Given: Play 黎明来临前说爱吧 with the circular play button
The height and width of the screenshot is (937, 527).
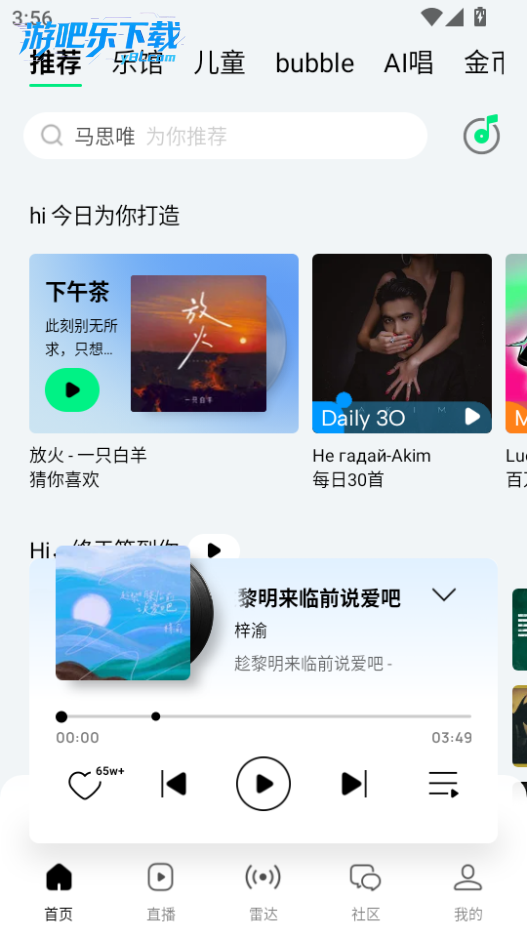Looking at the screenshot, I should [x=264, y=783].
